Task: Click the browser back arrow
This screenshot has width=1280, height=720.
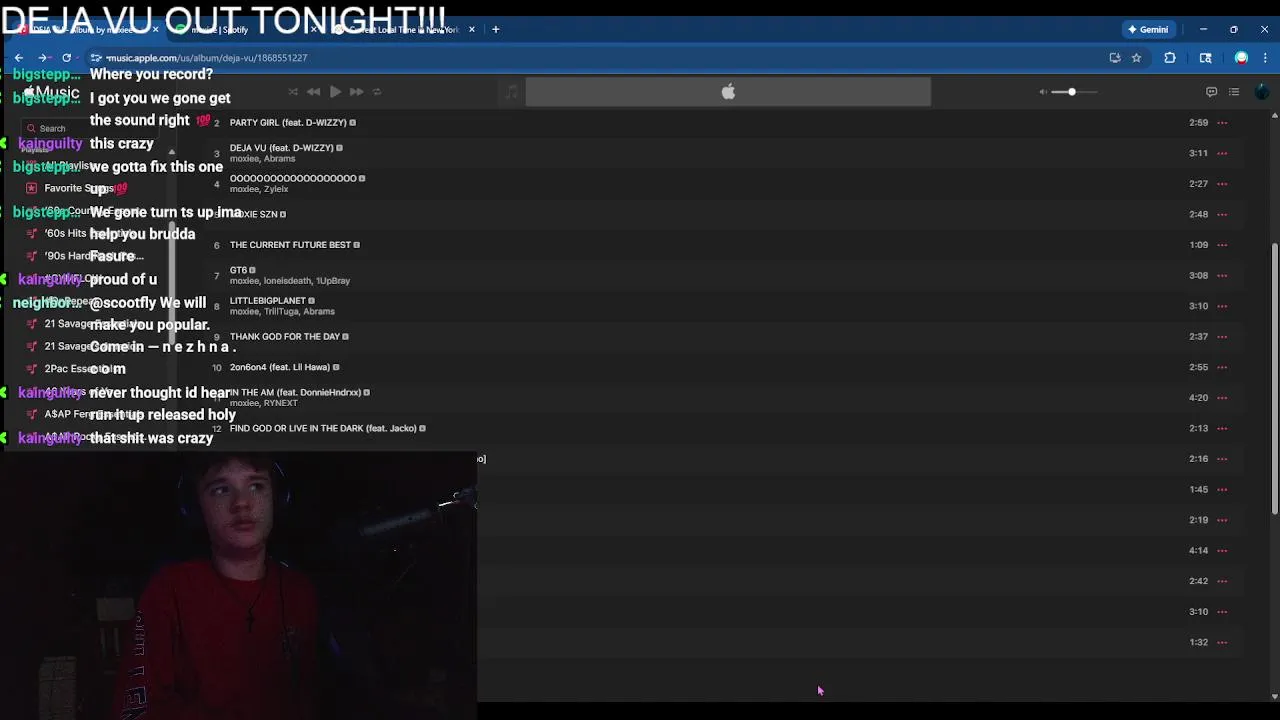Action: click(x=19, y=58)
